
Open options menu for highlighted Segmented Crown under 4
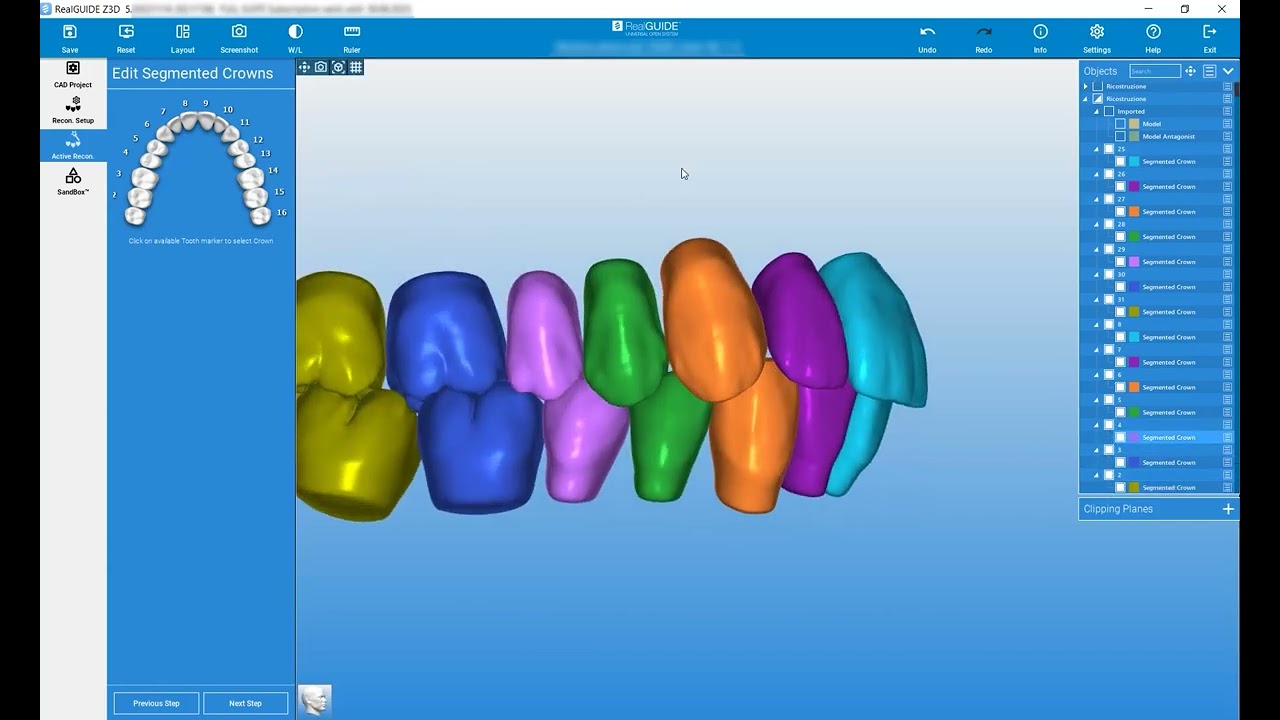tap(1227, 437)
